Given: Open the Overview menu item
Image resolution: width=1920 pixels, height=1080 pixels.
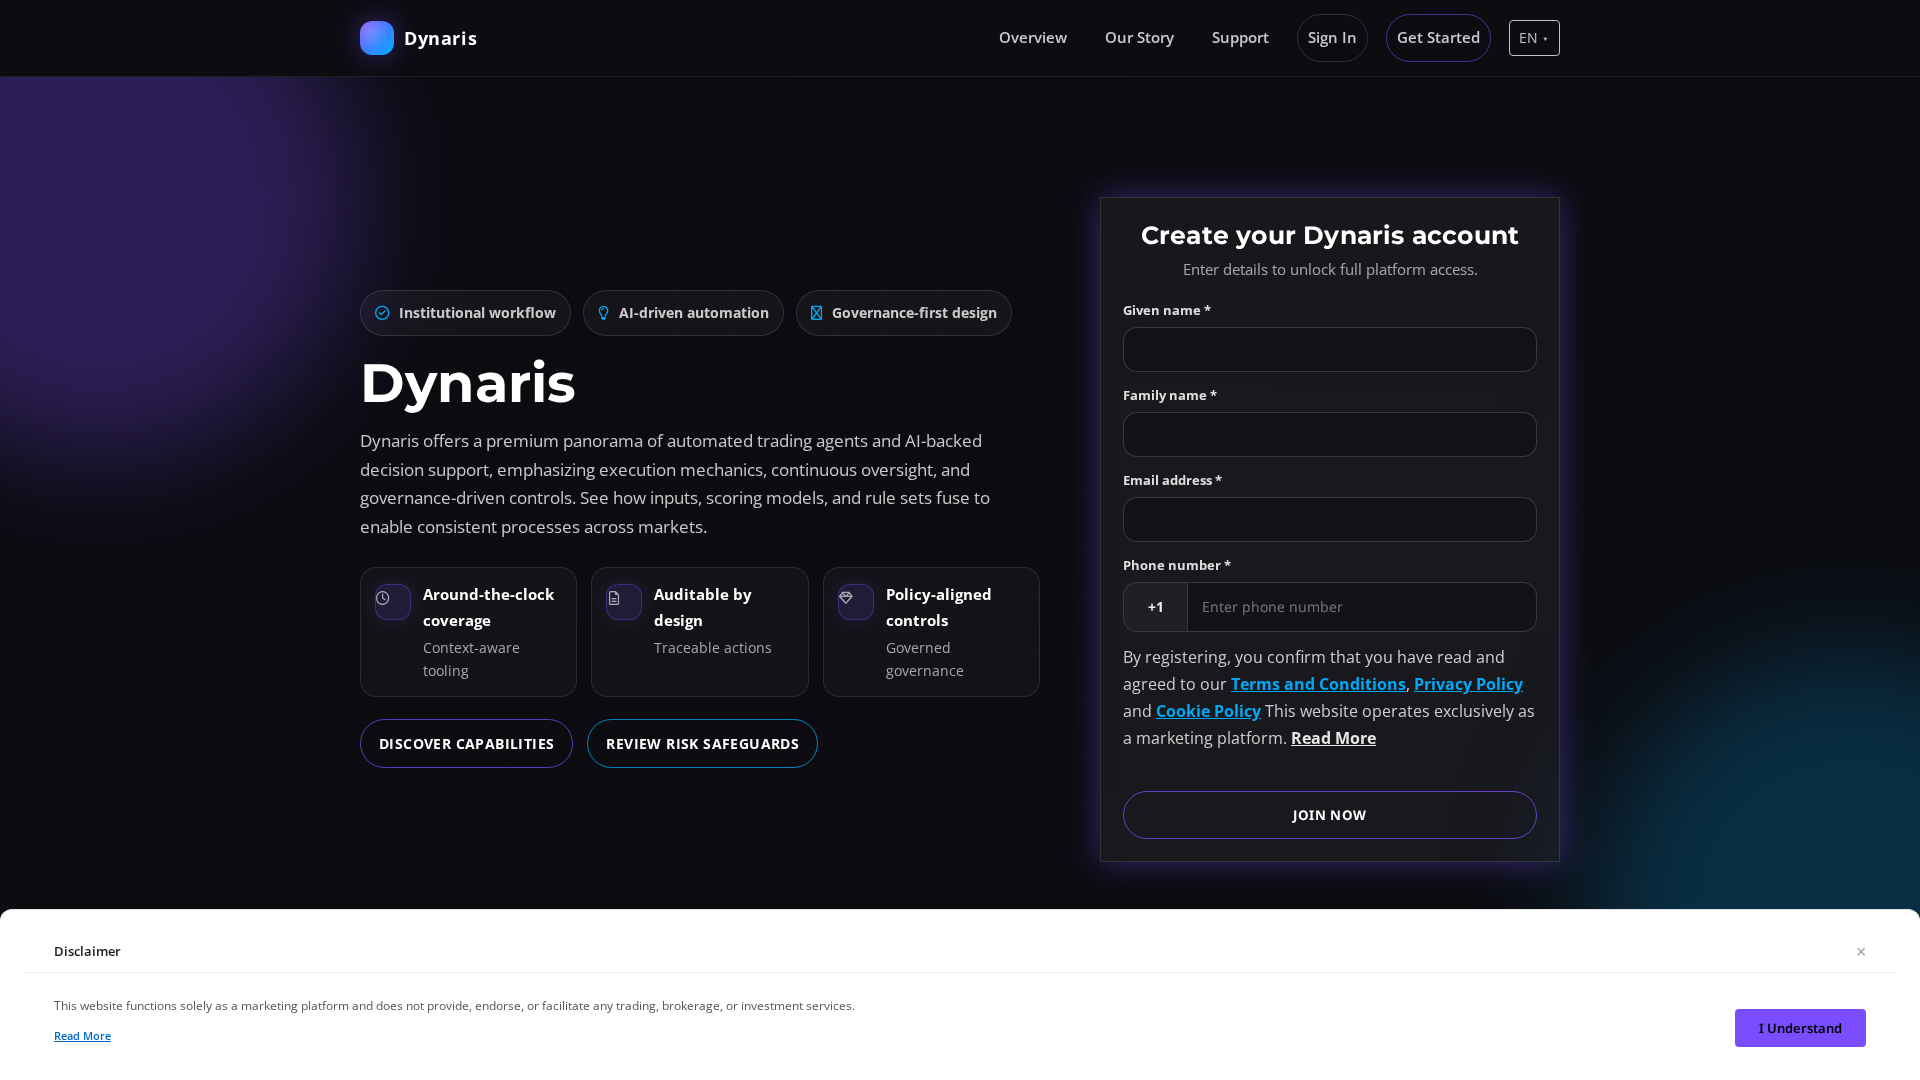Looking at the screenshot, I should pos(1032,38).
